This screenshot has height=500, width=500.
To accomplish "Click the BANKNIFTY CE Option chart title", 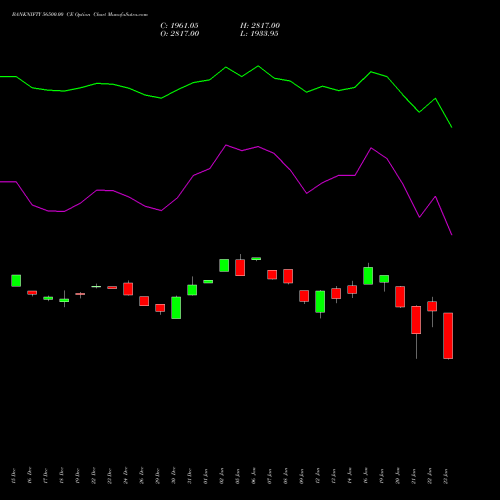I will click(x=80, y=15).
